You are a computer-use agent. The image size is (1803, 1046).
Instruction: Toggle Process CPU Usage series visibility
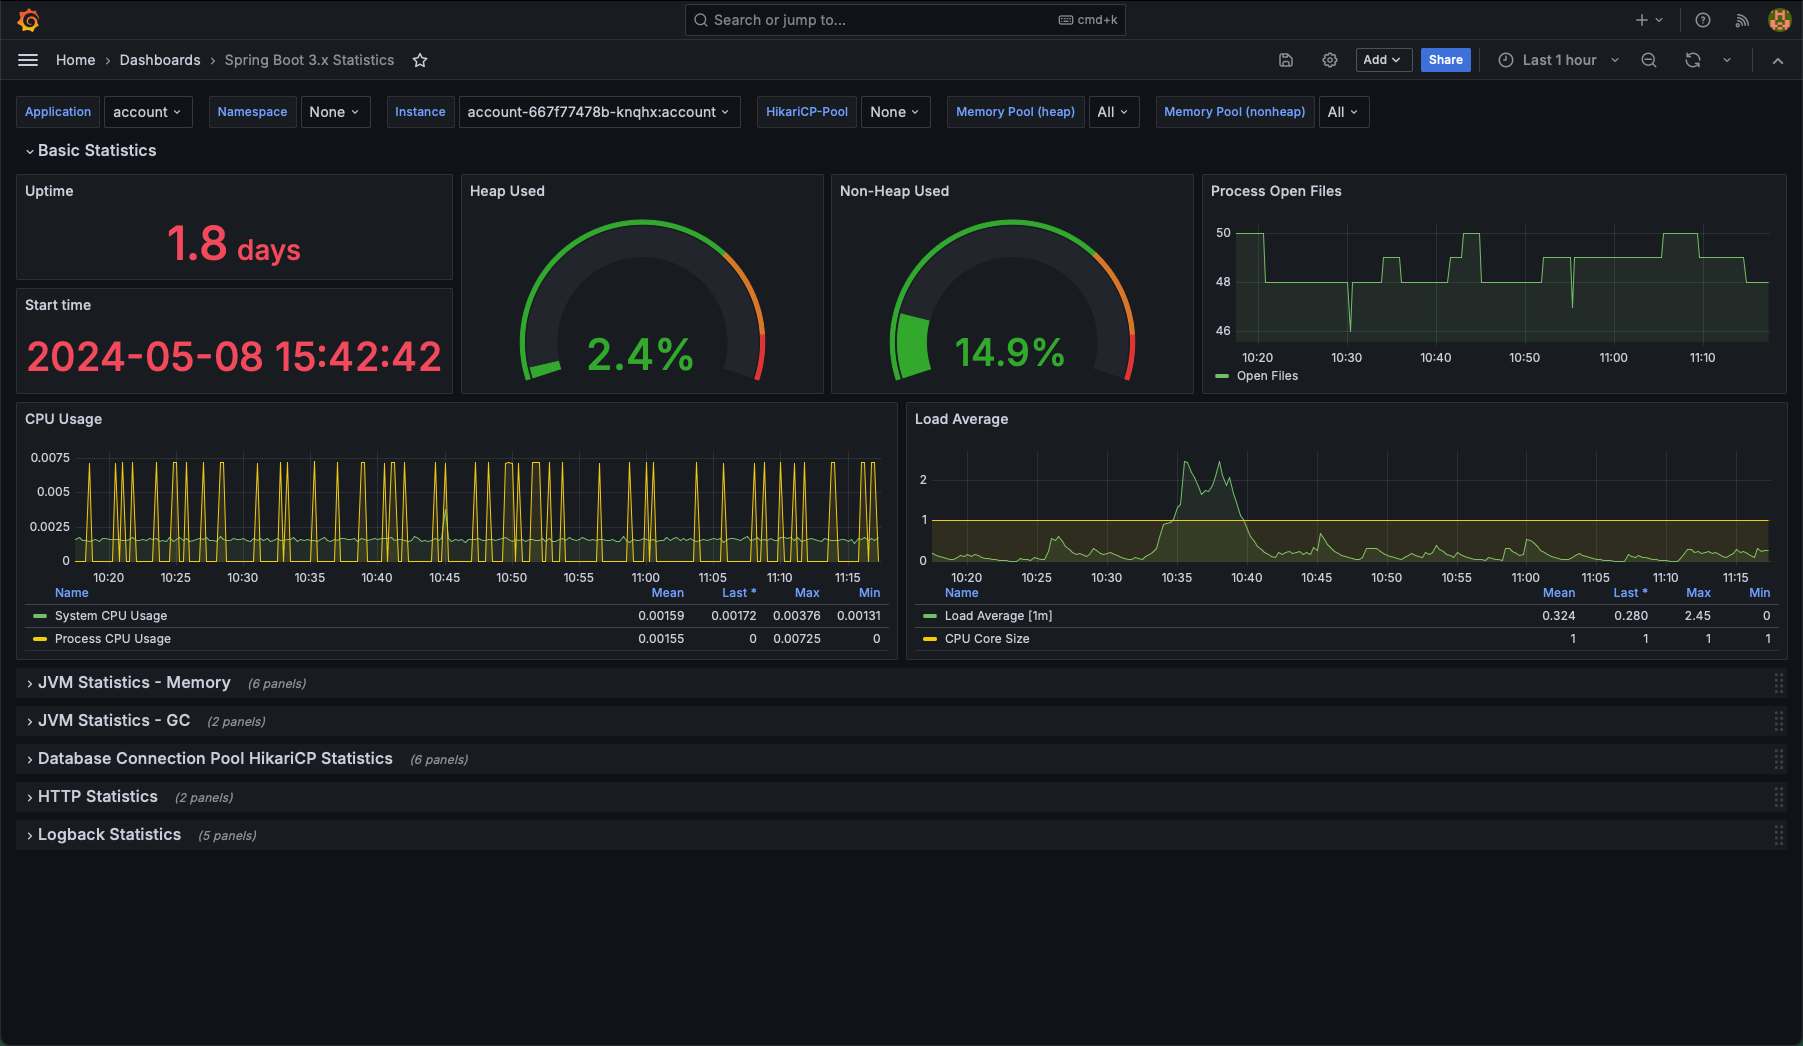(113, 639)
